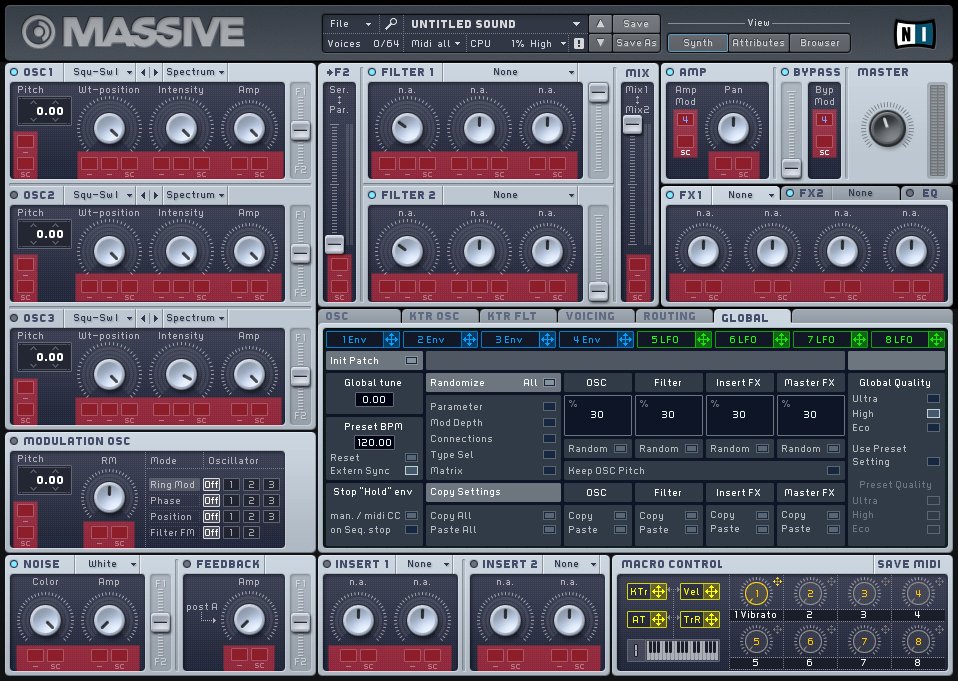The height and width of the screenshot is (681, 958).
Task: Click the Save As button
Action: coord(635,43)
